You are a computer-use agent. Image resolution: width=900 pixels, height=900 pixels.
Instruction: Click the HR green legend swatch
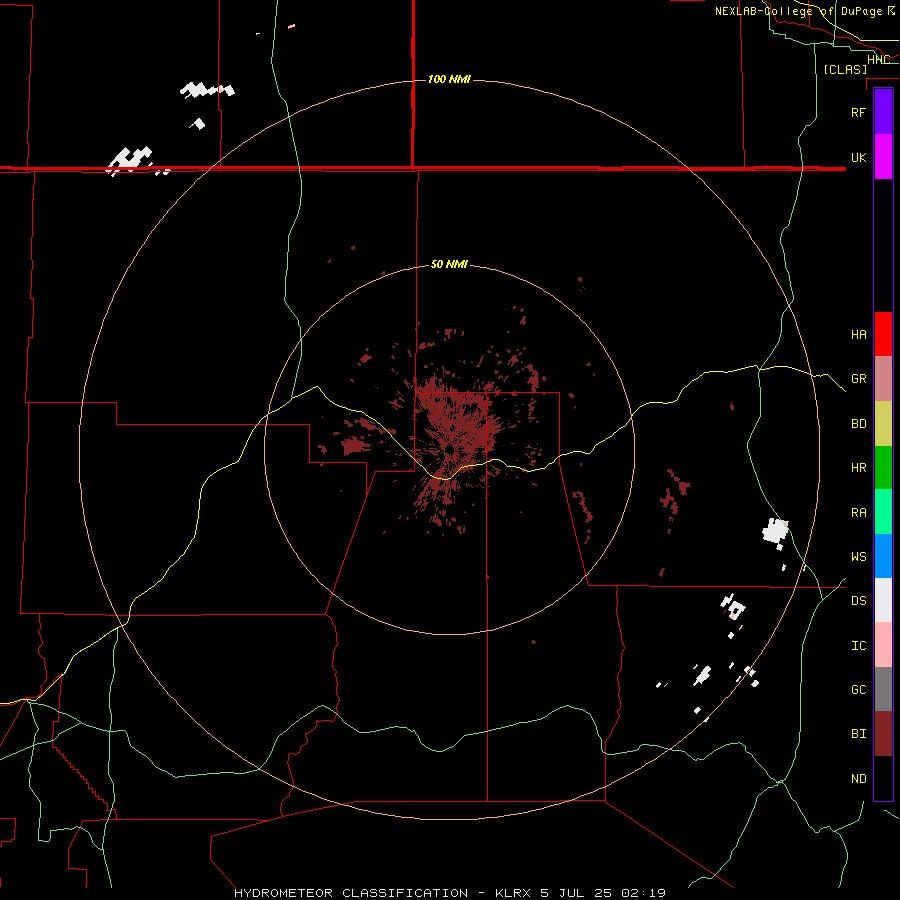click(883, 468)
